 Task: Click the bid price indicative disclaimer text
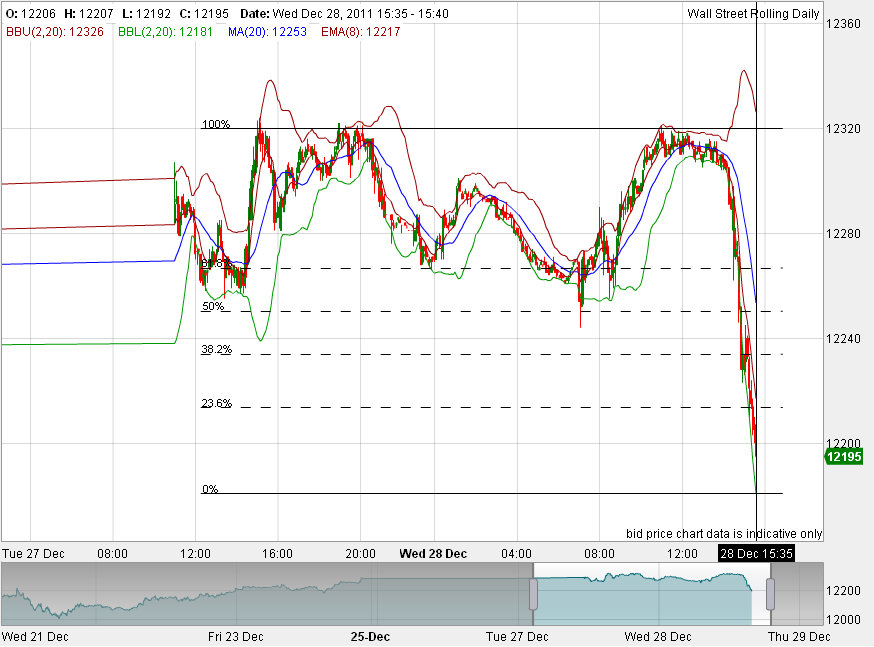[723, 533]
